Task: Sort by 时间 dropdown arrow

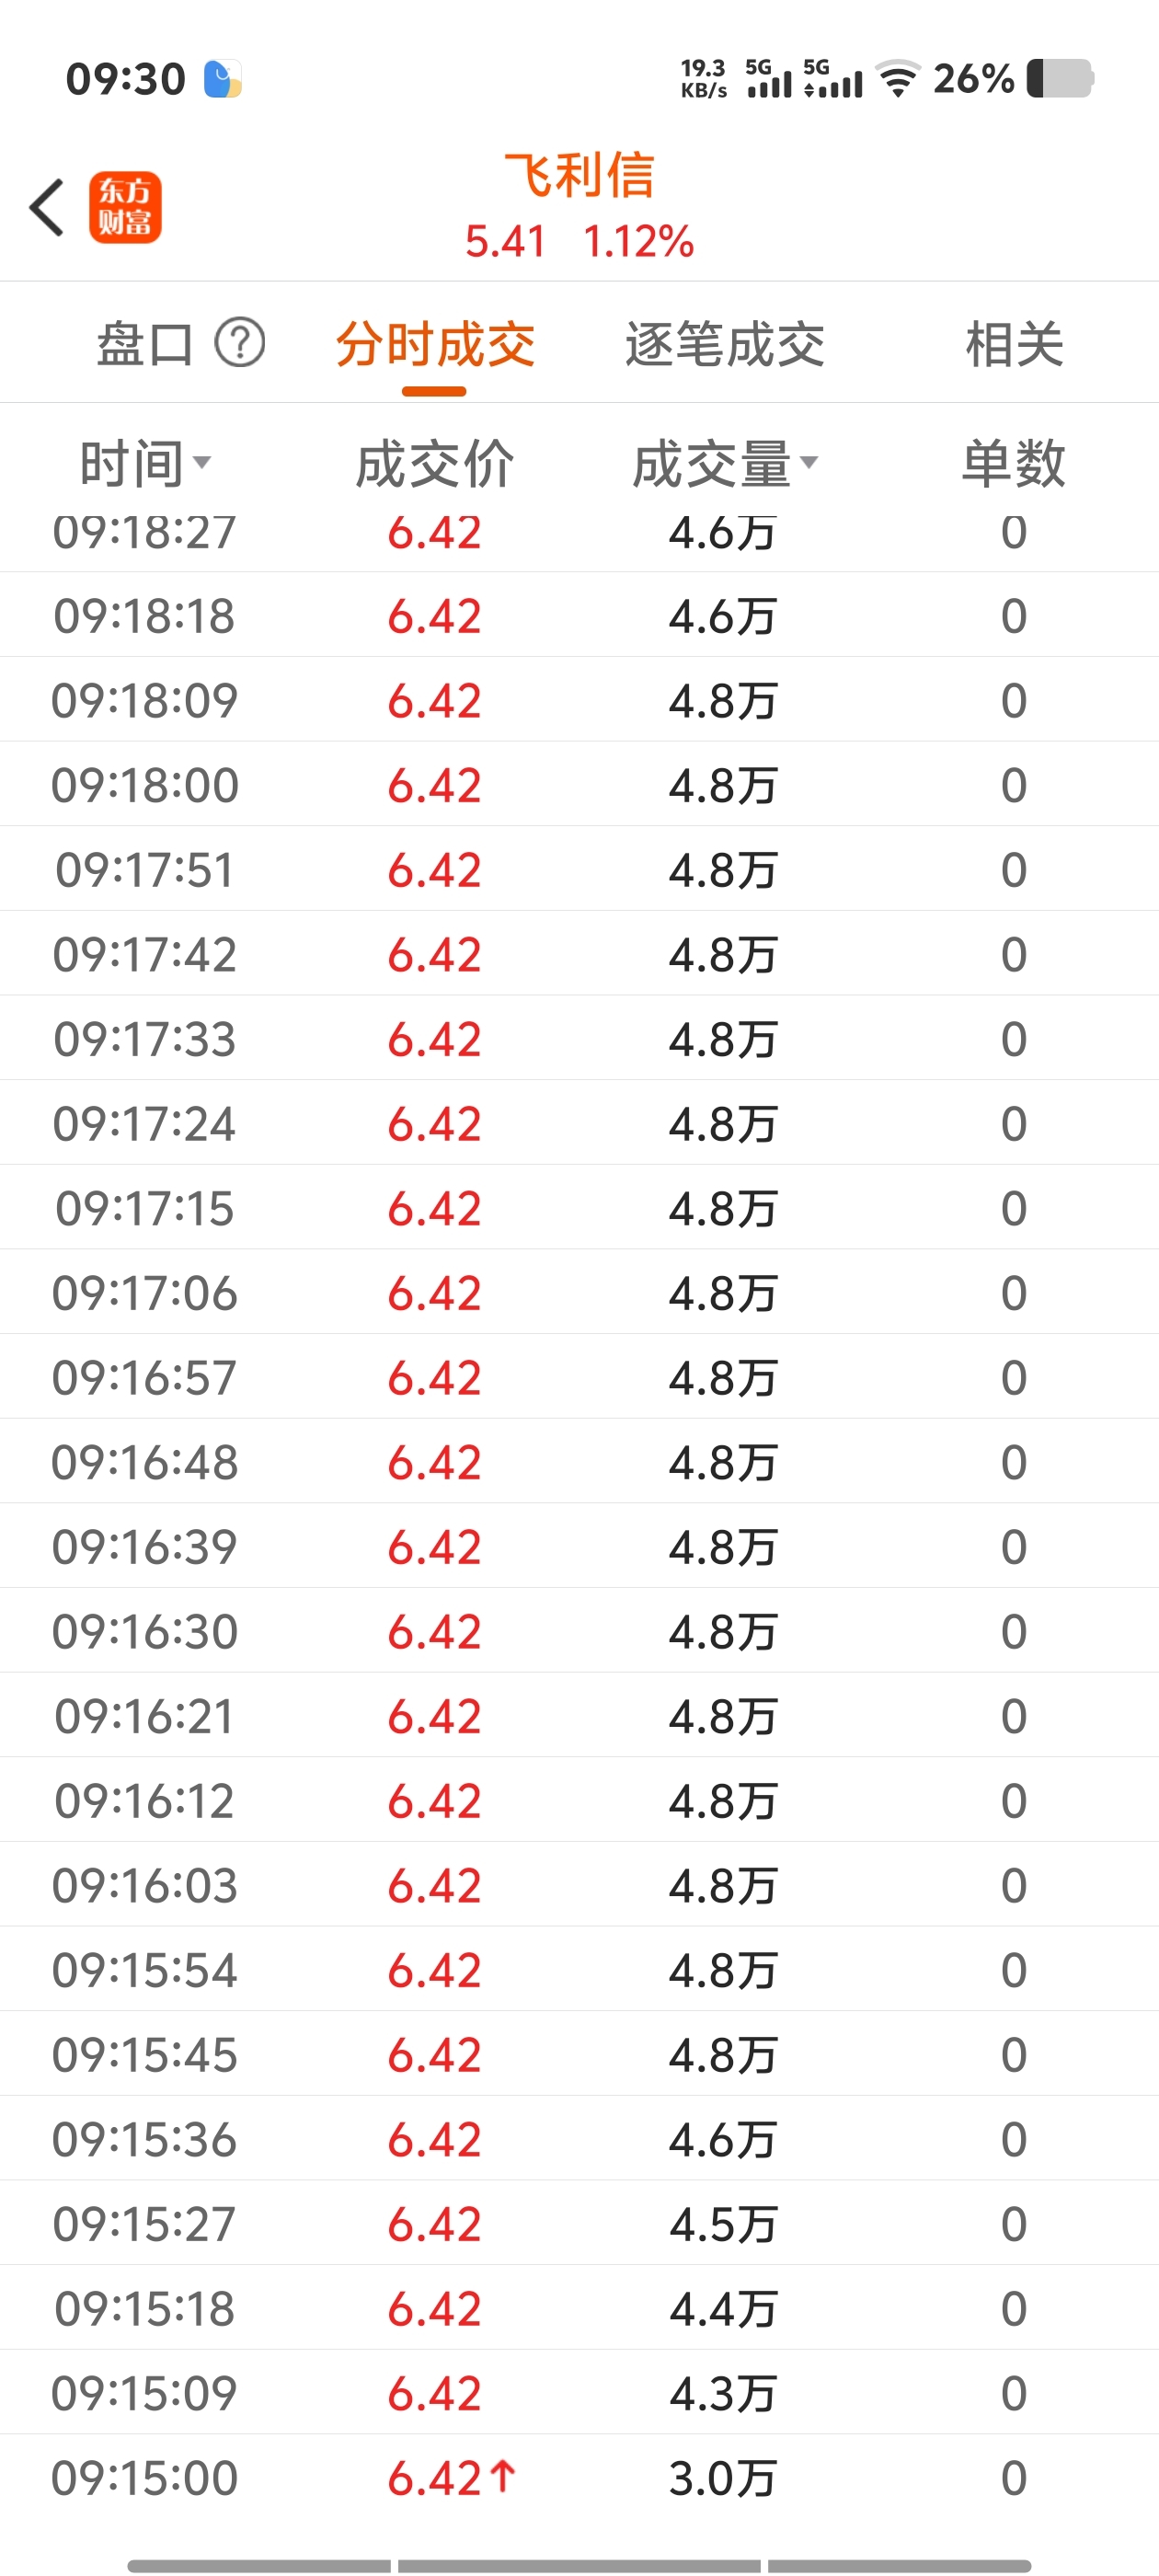Action: pos(202,462)
